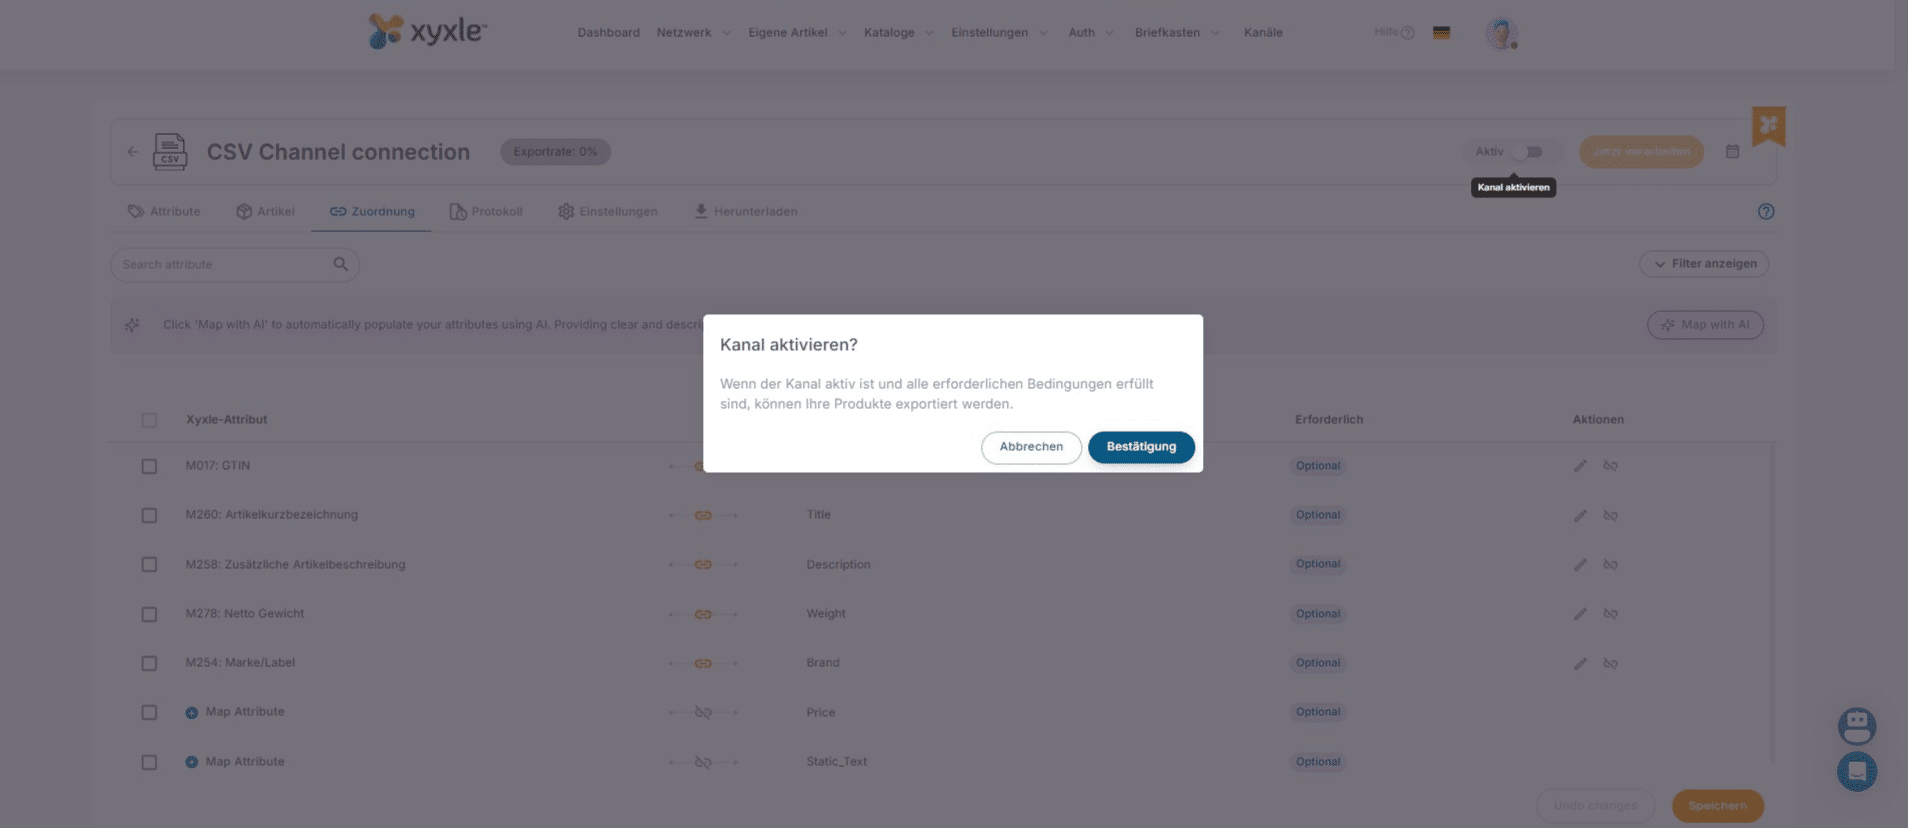Expand Filter anzeigen
Image resolution: width=1908 pixels, height=828 pixels.
[1704, 264]
